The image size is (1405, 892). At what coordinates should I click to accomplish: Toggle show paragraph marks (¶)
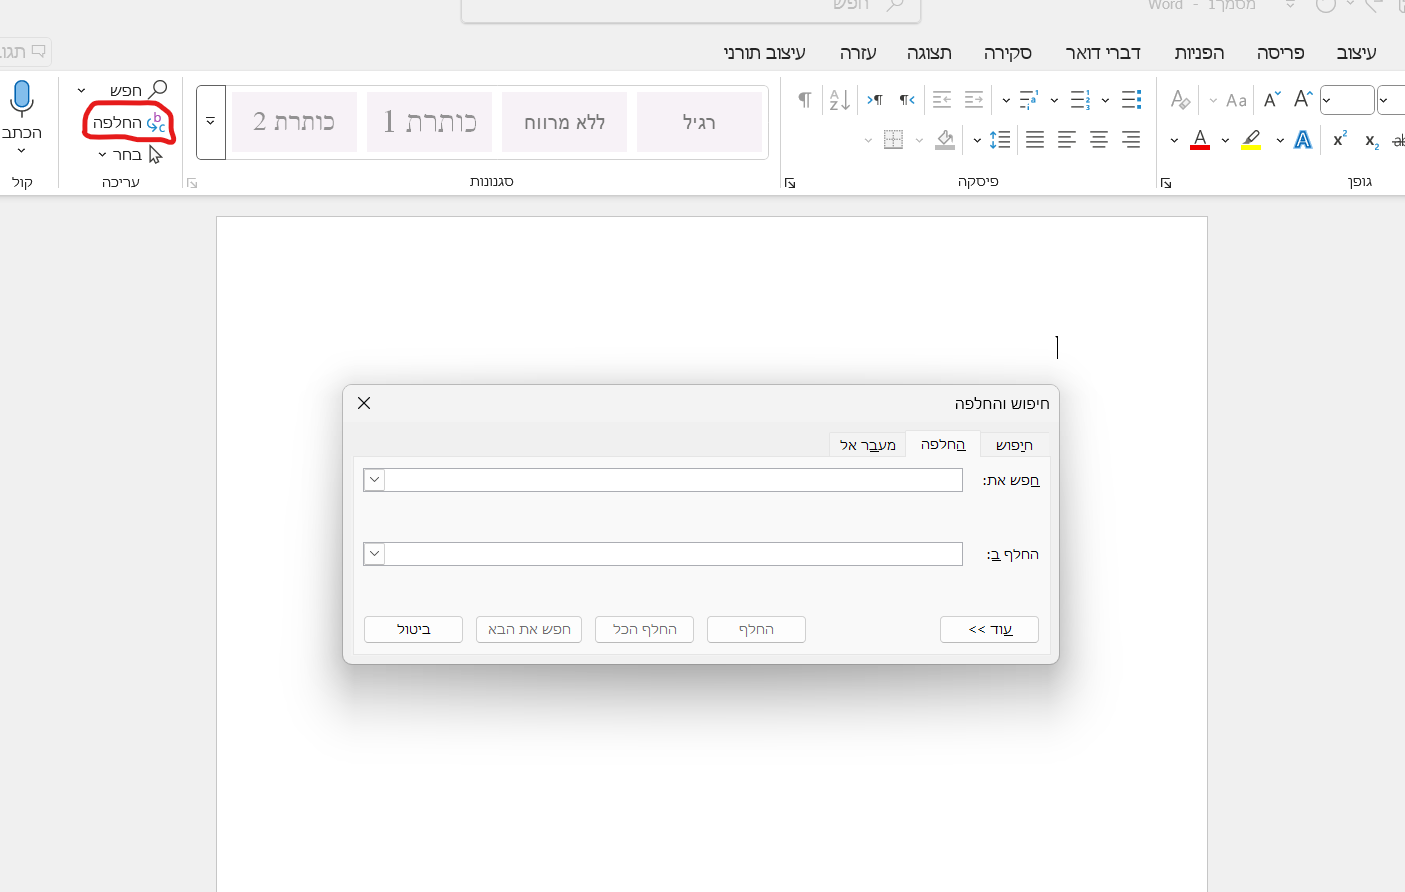(x=804, y=100)
